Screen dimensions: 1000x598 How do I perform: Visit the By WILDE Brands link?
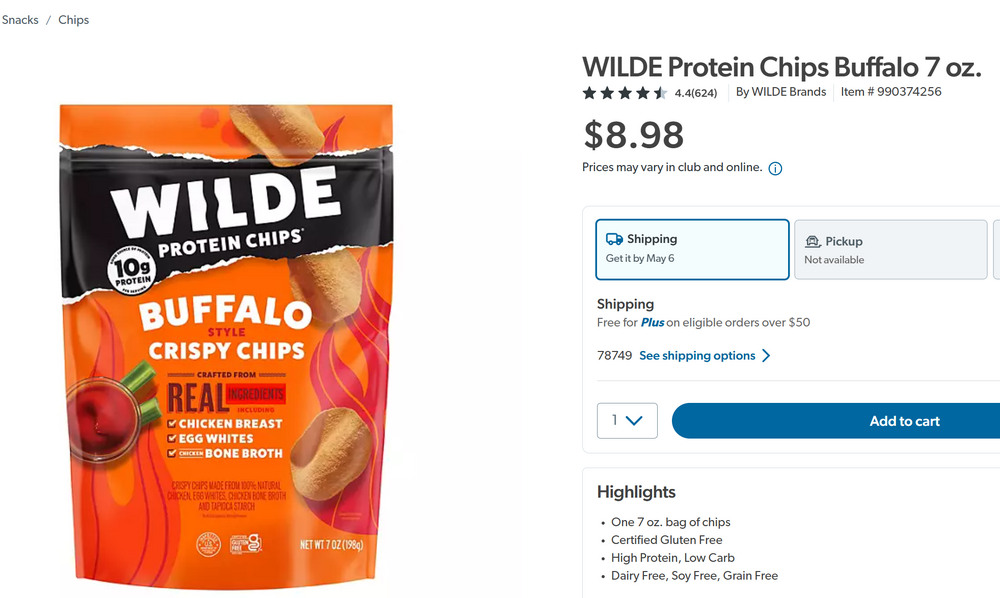point(781,92)
